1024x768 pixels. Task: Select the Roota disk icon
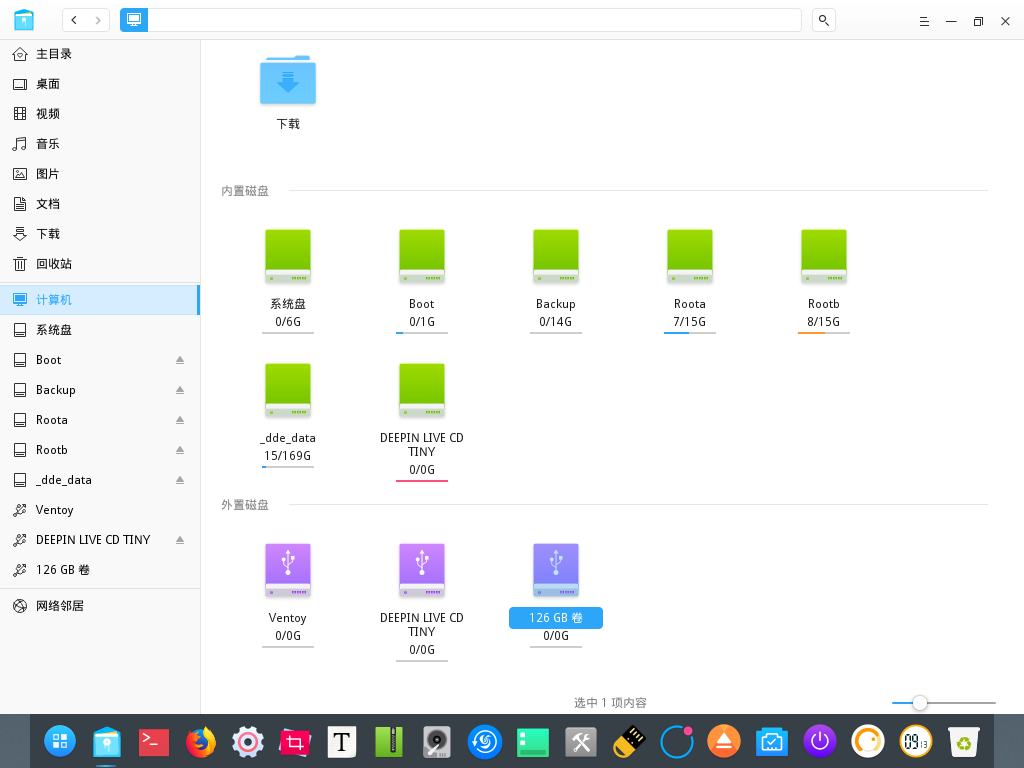pos(690,256)
